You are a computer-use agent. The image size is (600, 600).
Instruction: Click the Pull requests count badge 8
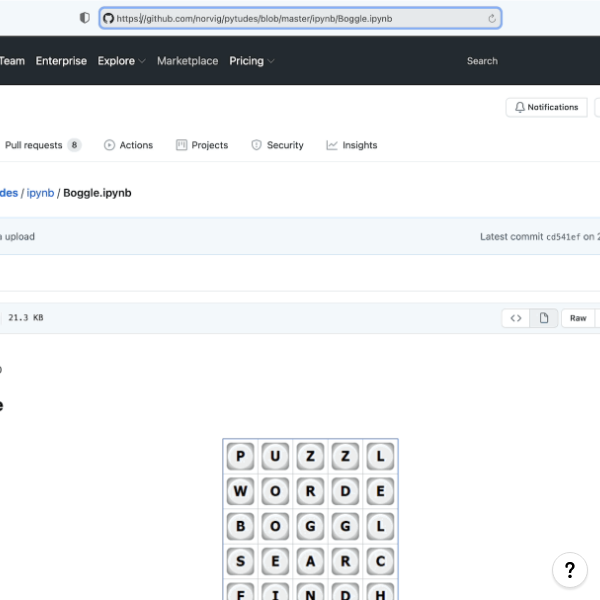(x=74, y=145)
